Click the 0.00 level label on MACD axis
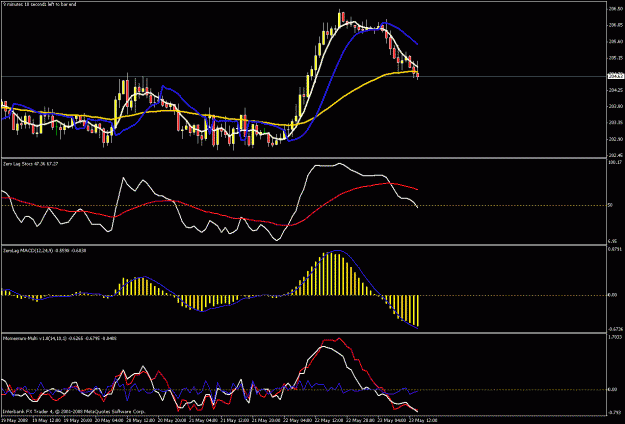 (613, 295)
